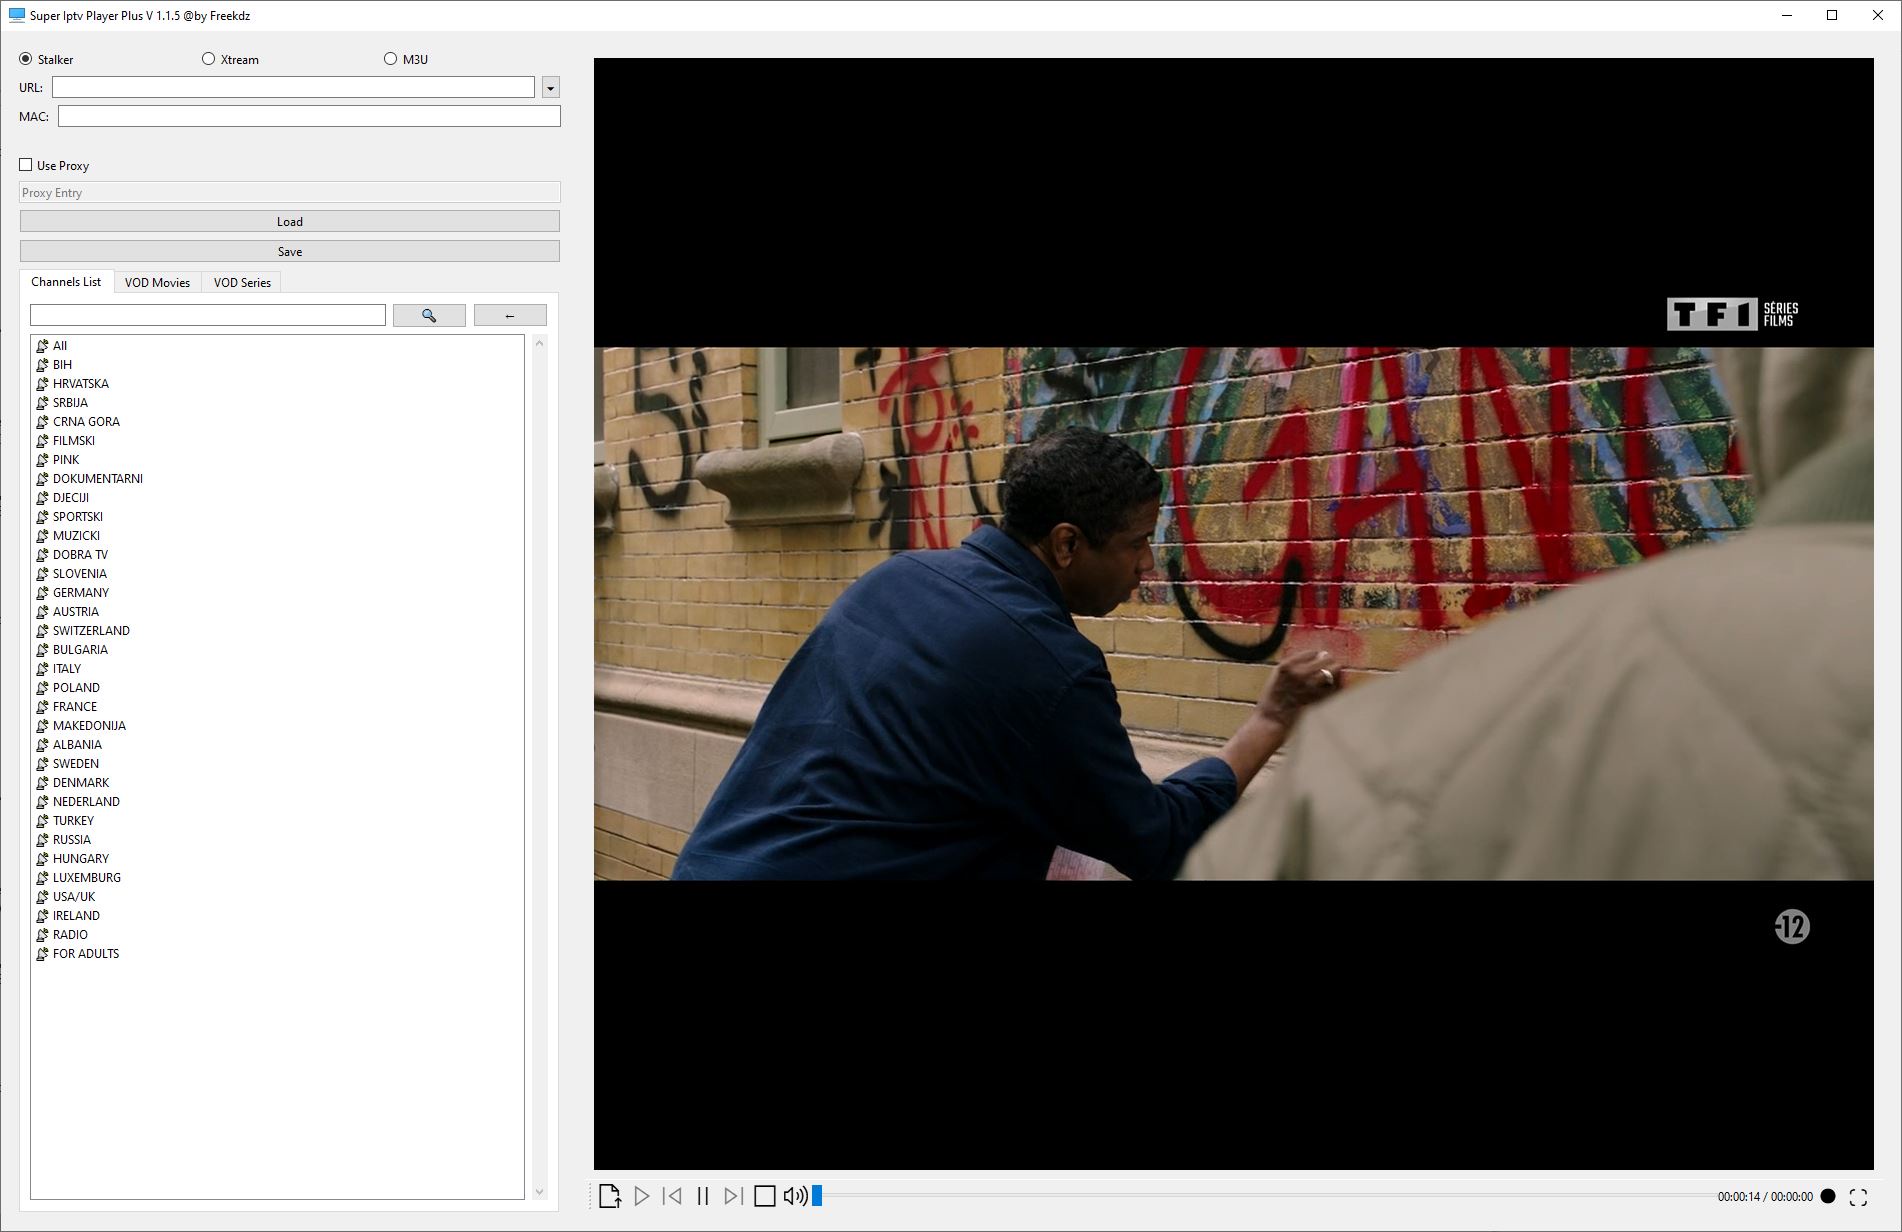The height and width of the screenshot is (1232, 1902).
Task: Stop playback with the square icon
Action: coord(765,1196)
